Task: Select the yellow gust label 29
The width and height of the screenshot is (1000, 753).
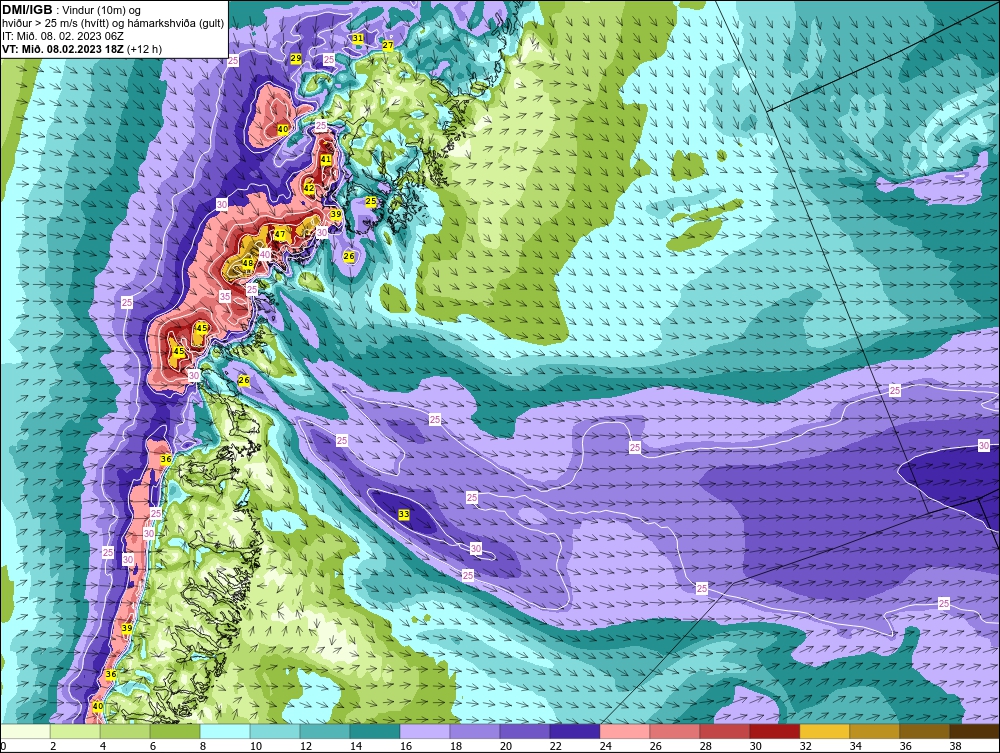Action: point(296,59)
